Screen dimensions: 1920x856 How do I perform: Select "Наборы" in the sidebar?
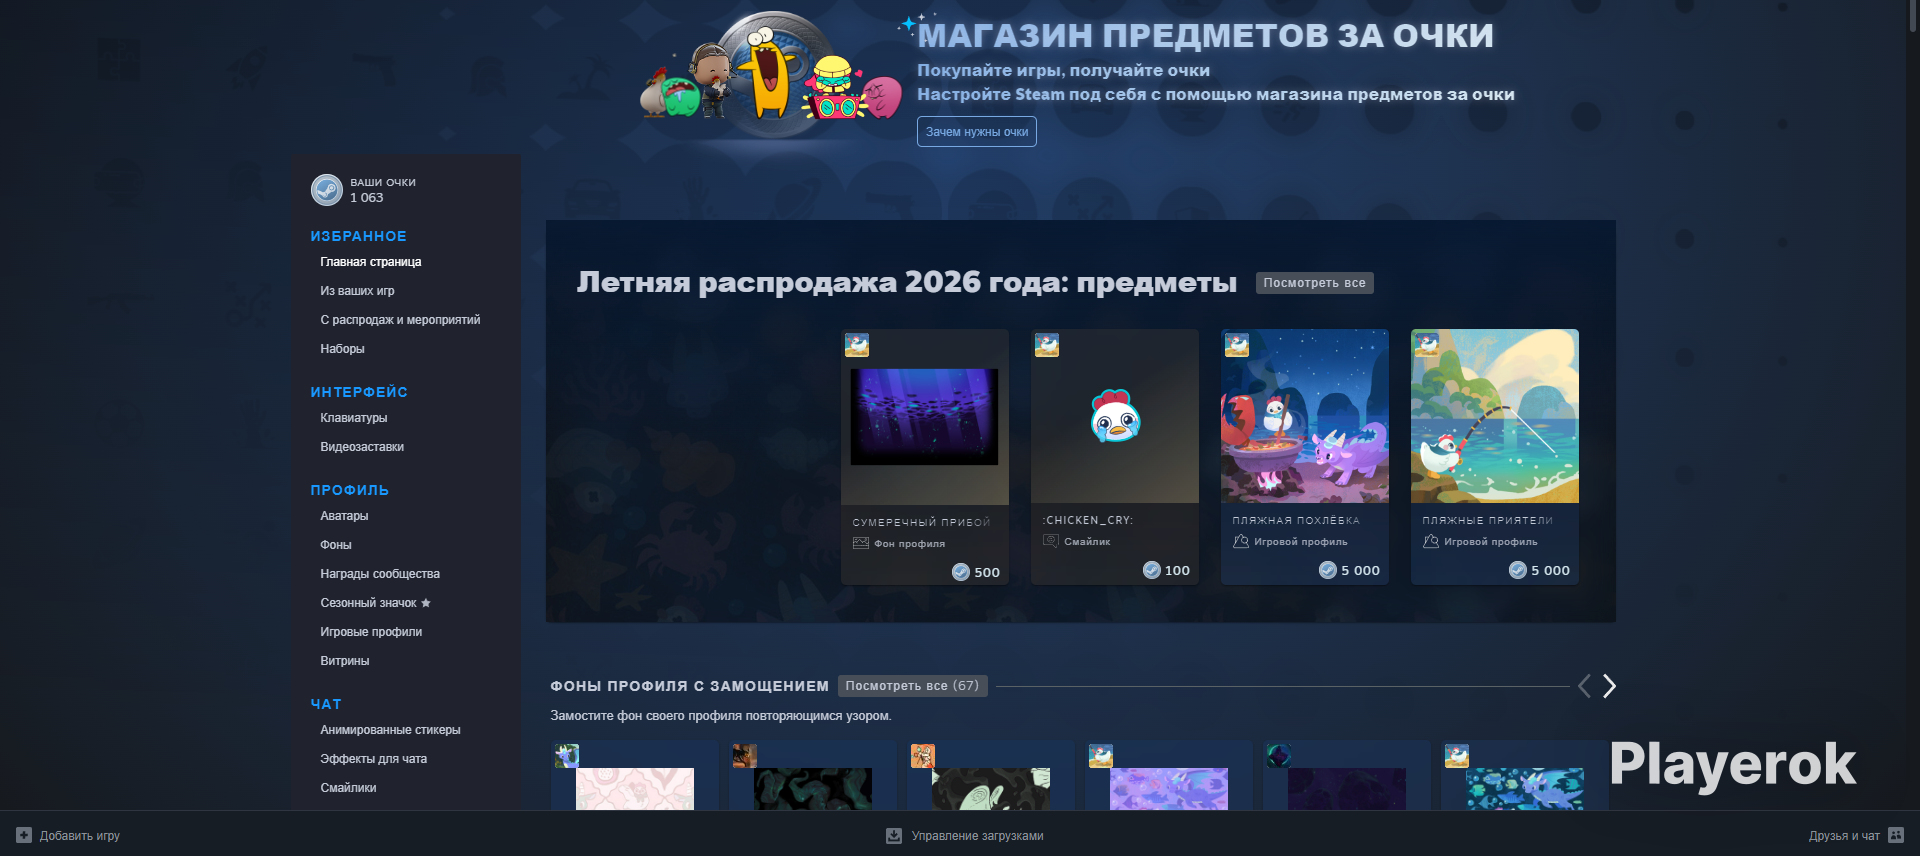pyautogui.click(x=342, y=349)
